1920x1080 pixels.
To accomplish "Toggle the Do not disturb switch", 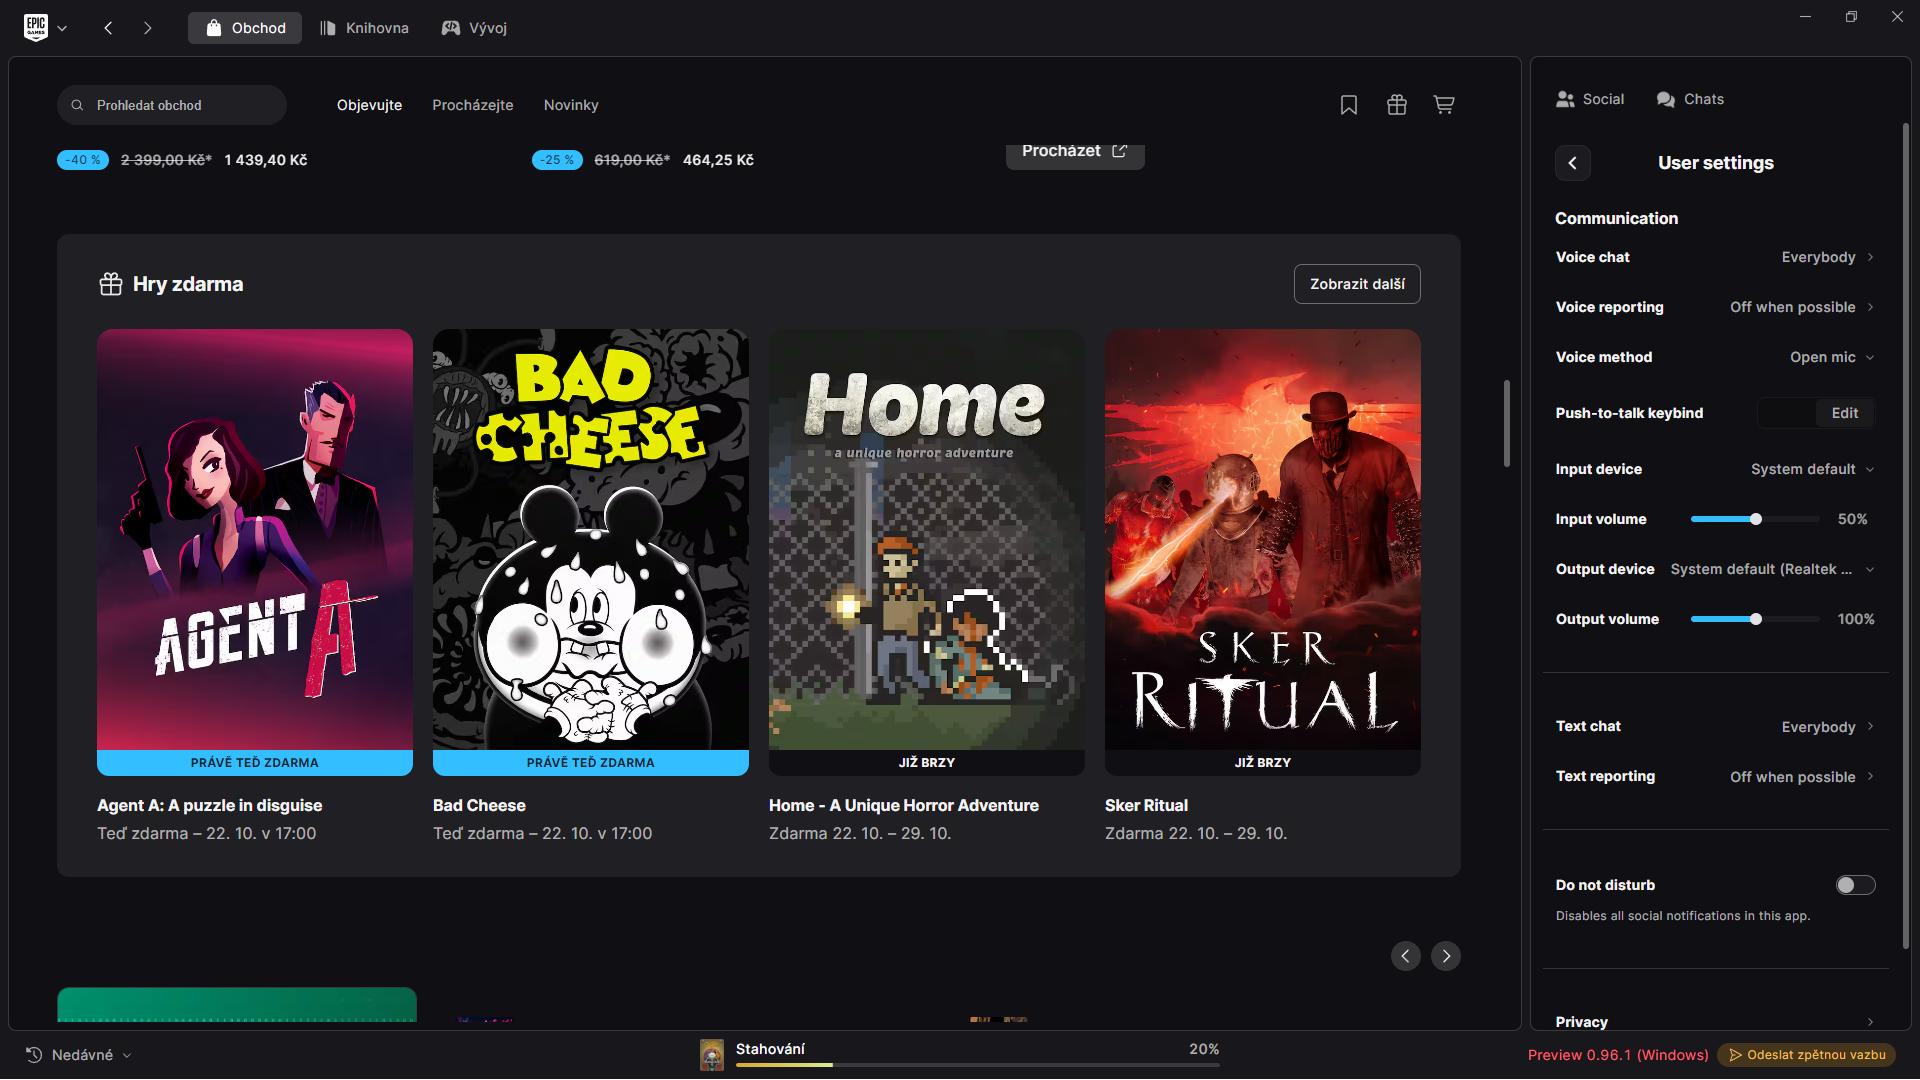I will tap(1855, 885).
